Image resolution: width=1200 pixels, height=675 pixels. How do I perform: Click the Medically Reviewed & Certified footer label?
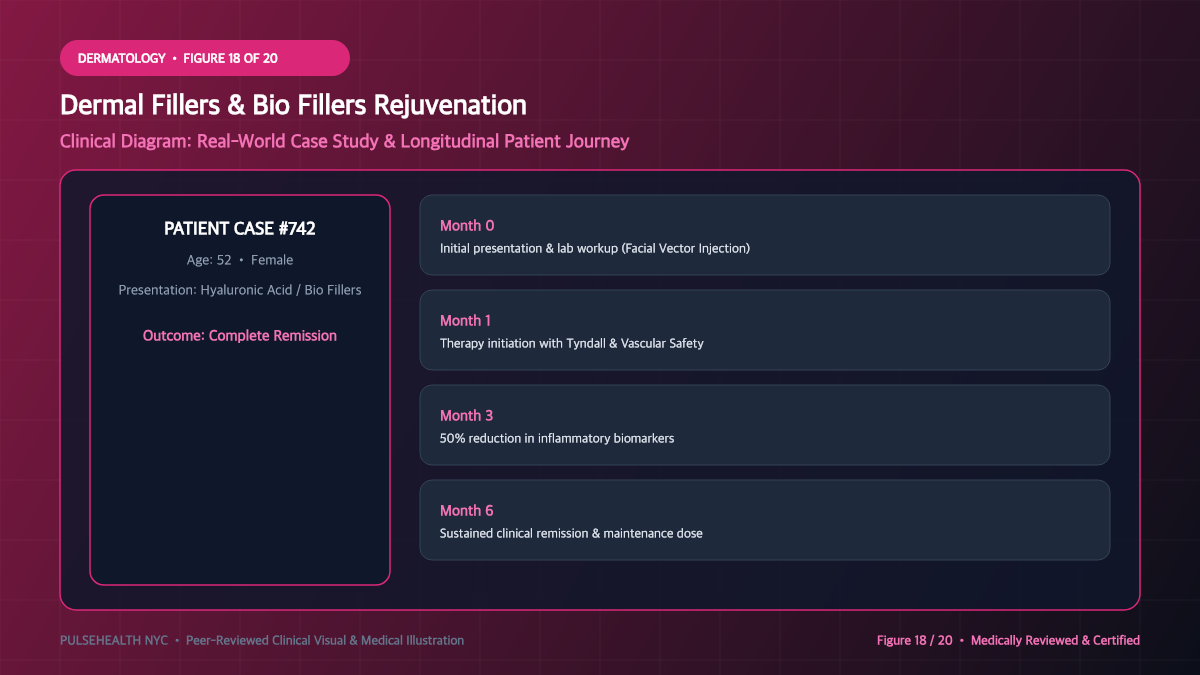tap(1055, 640)
